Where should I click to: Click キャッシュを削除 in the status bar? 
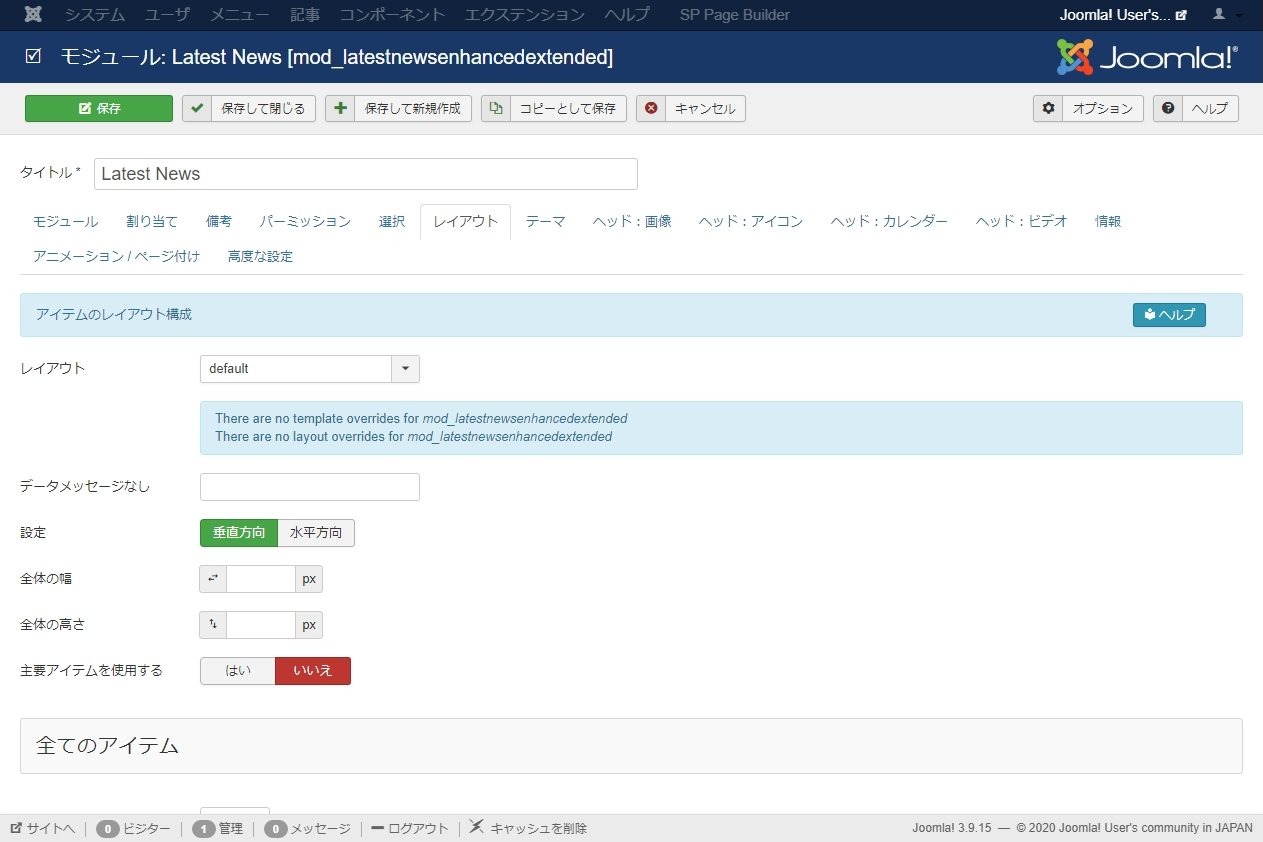click(x=528, y=828)
